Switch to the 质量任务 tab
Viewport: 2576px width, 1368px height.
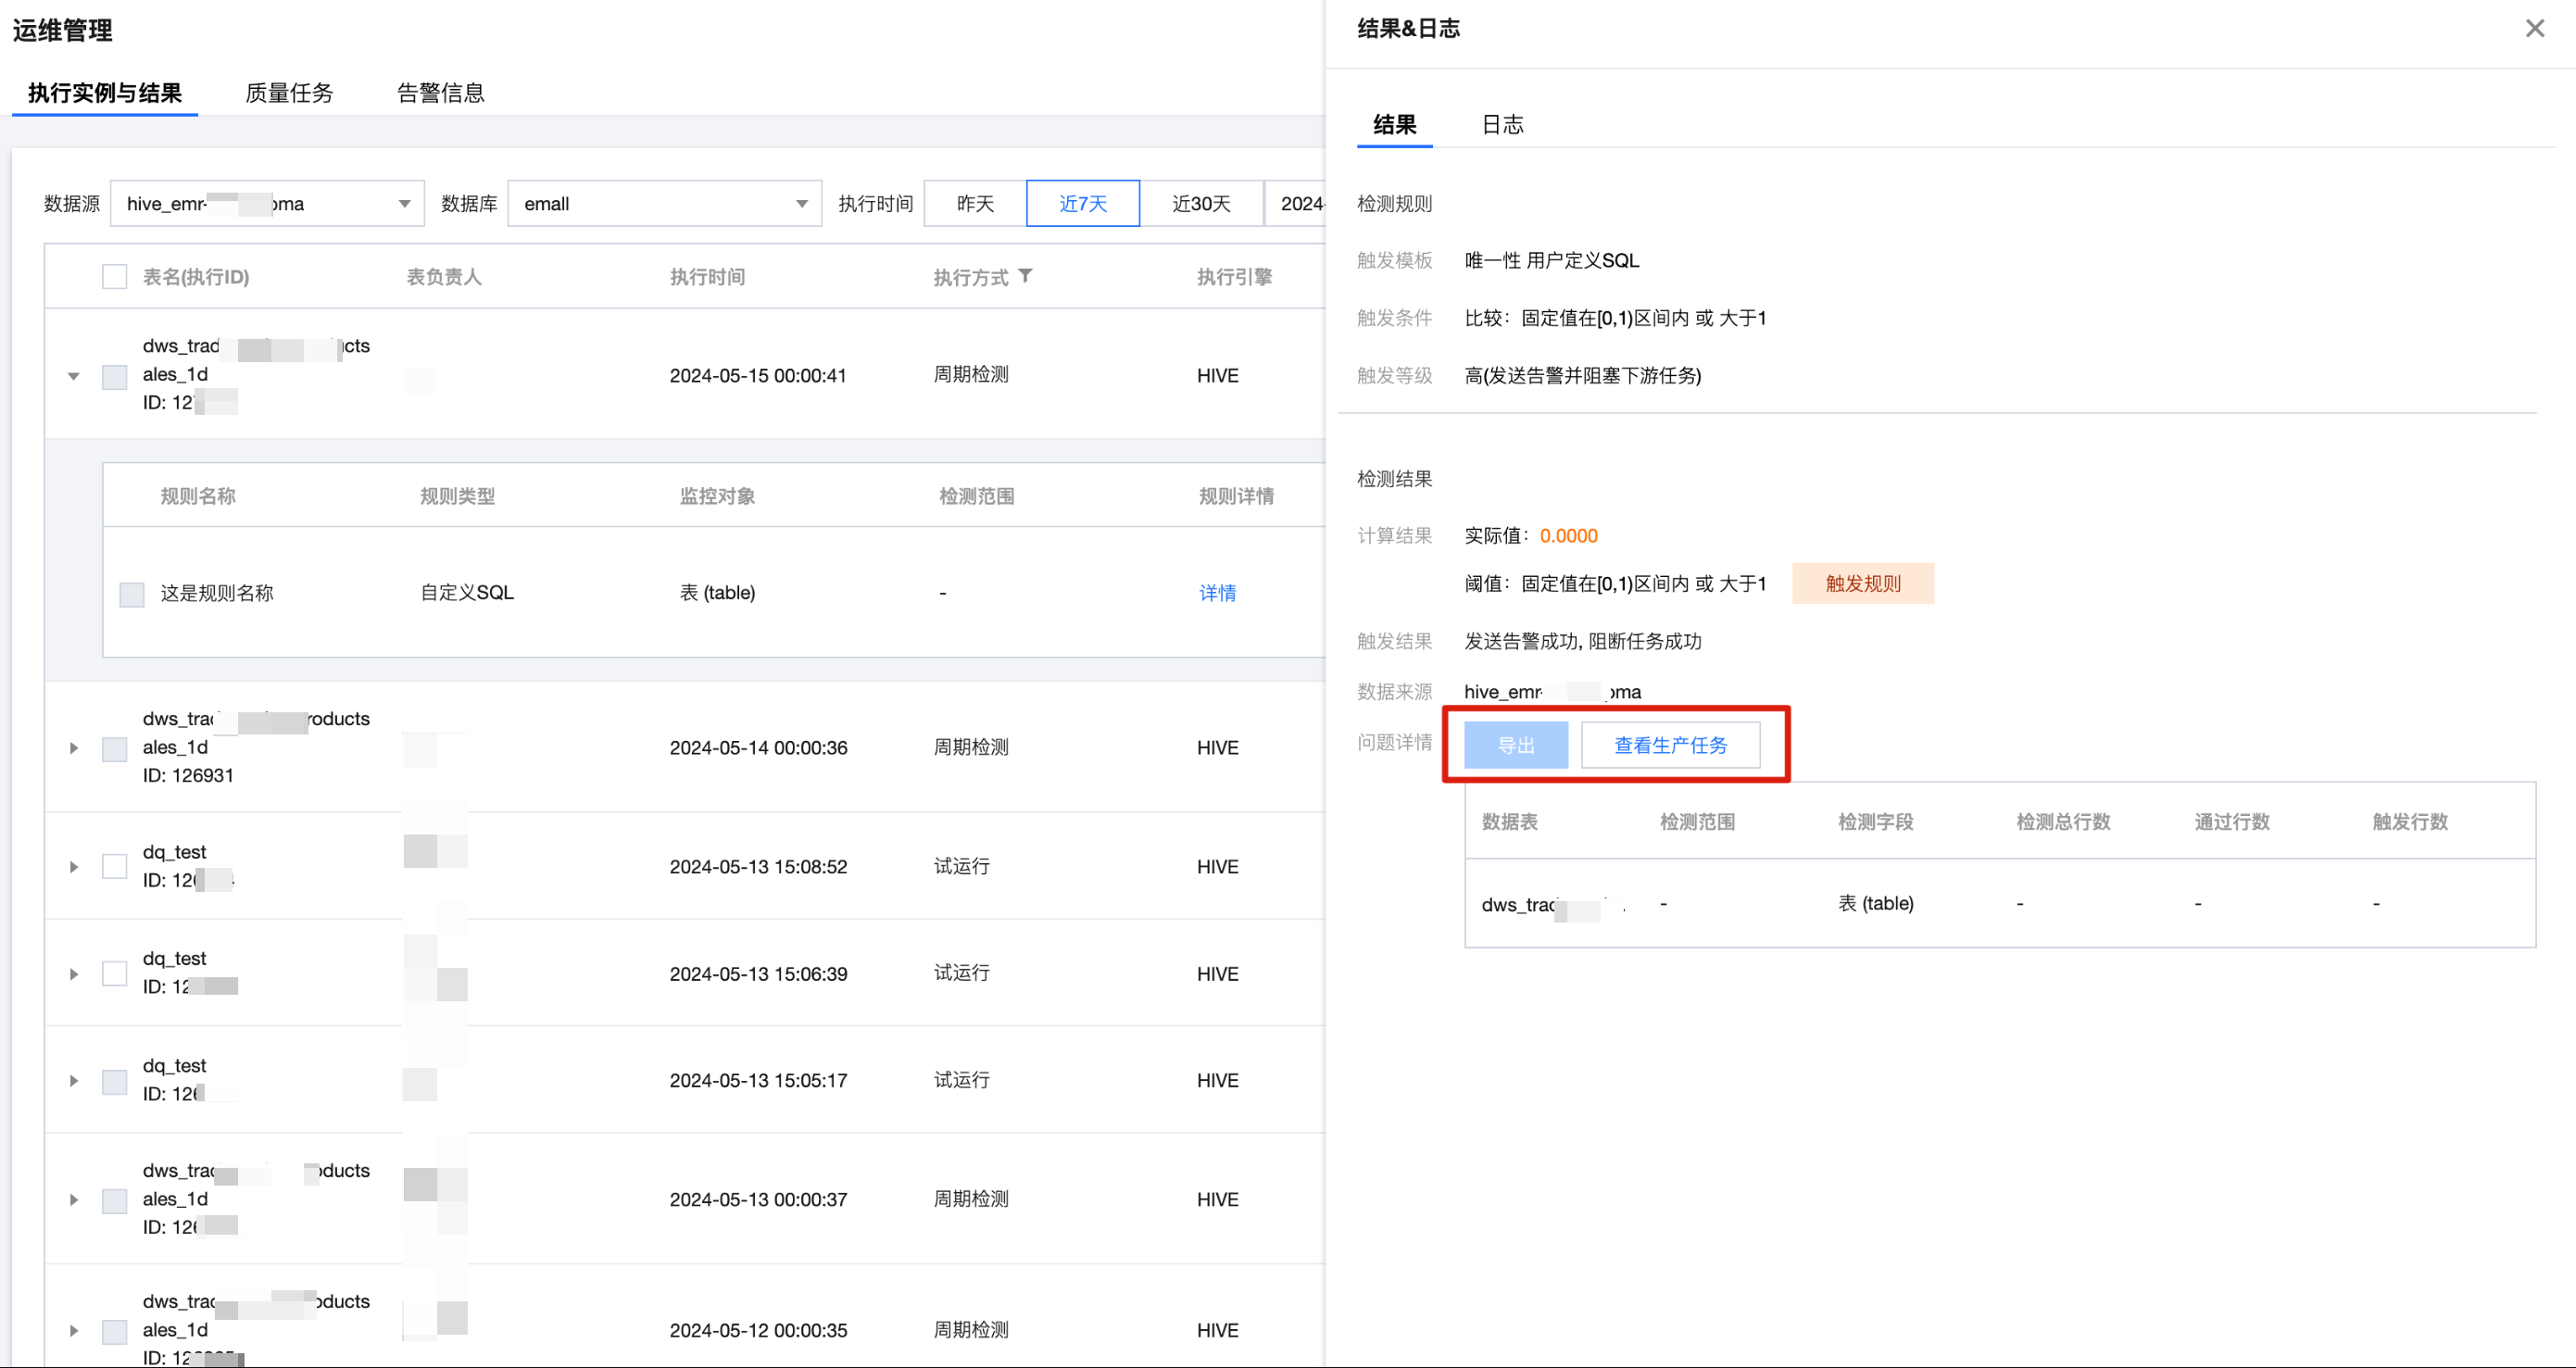[x=289, y=93]
